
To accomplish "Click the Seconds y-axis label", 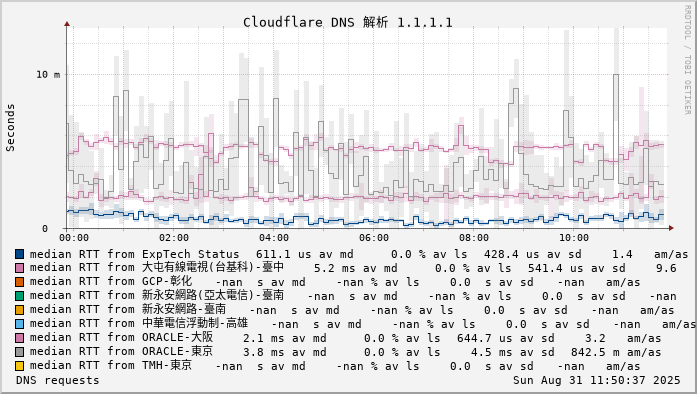I will (x=10, y=128).
